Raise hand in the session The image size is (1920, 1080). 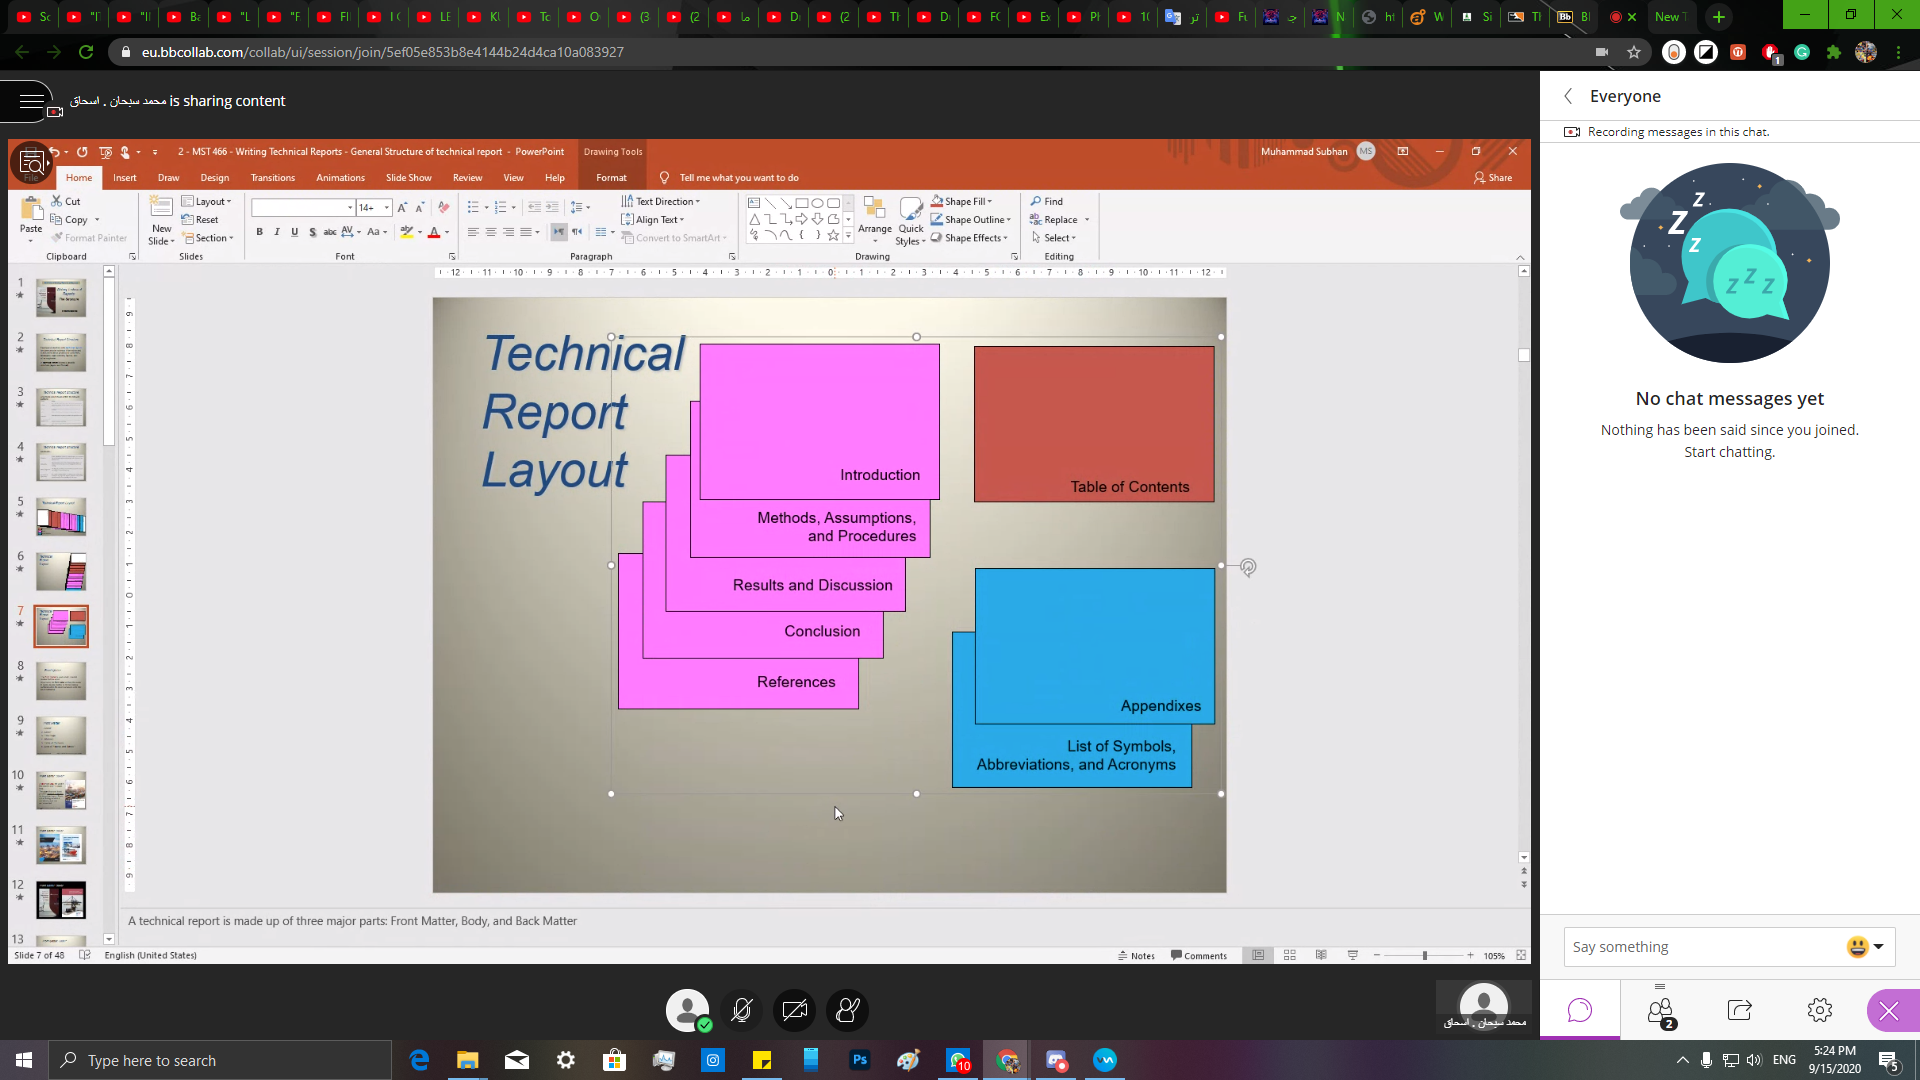click(848, 1010)
